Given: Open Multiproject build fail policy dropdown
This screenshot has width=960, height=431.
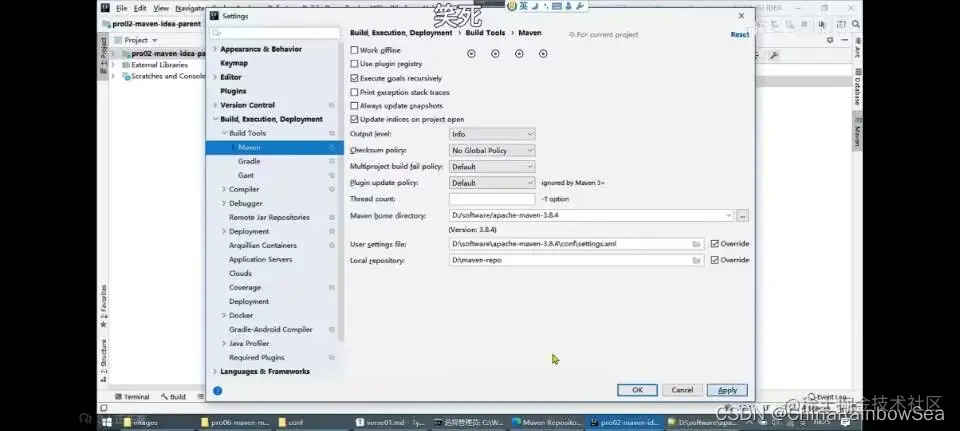Looking at the screenshot, I should 492,167.
